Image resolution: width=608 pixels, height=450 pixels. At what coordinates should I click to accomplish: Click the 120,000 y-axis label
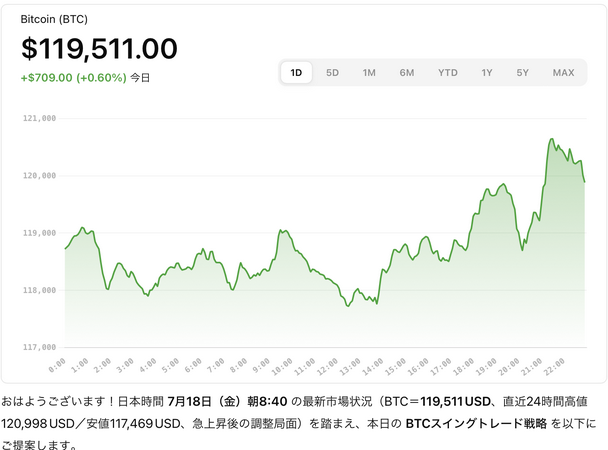click(x=39, y=176)
